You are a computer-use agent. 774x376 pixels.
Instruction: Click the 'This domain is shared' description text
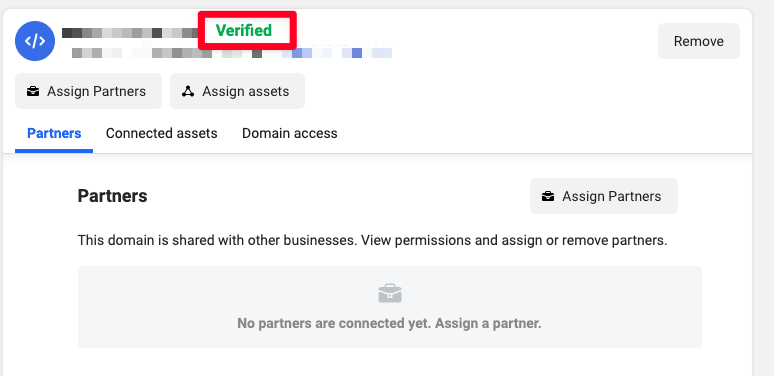372,241
